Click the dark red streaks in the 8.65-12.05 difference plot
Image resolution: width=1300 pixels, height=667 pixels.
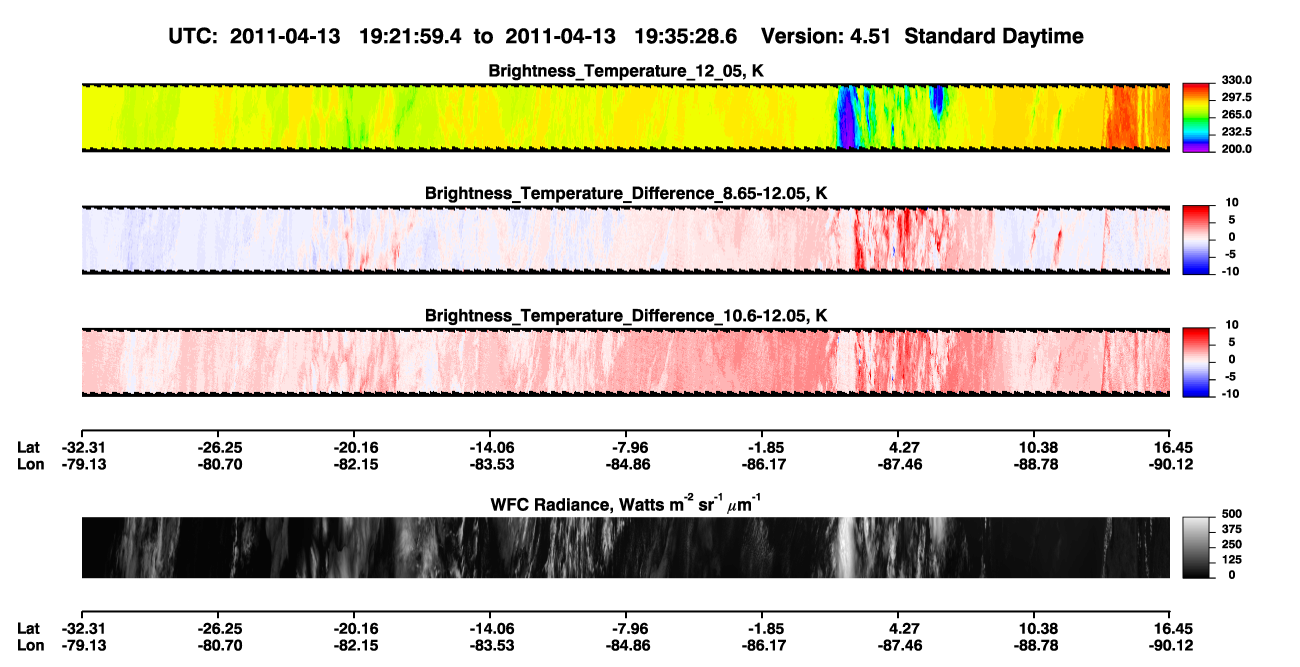tap(905, 240)
